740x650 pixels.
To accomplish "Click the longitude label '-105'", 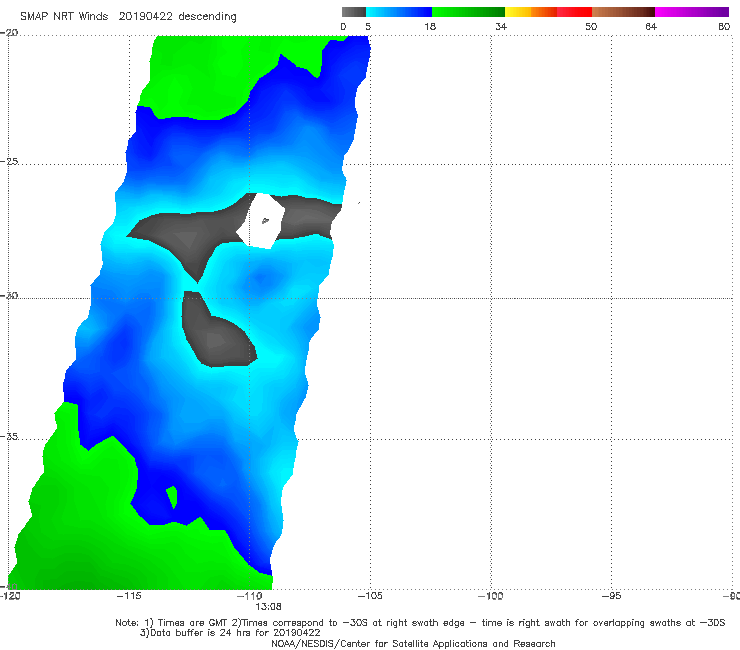I will coord(370,596).
